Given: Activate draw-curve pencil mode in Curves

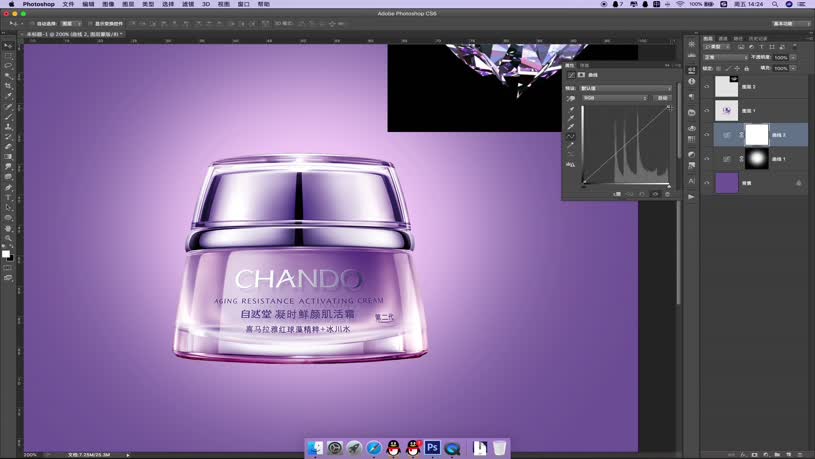Looking at the screenshot, I should click(571, 146).
